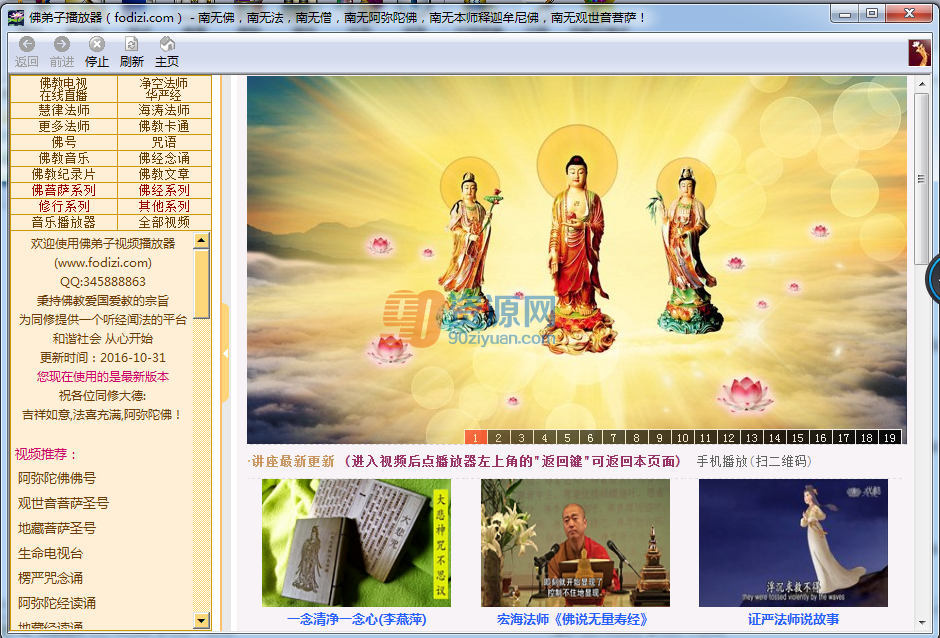Open 一念清净一念心 video thumbnail
940x638 pixels.
[x=356, y=543]
